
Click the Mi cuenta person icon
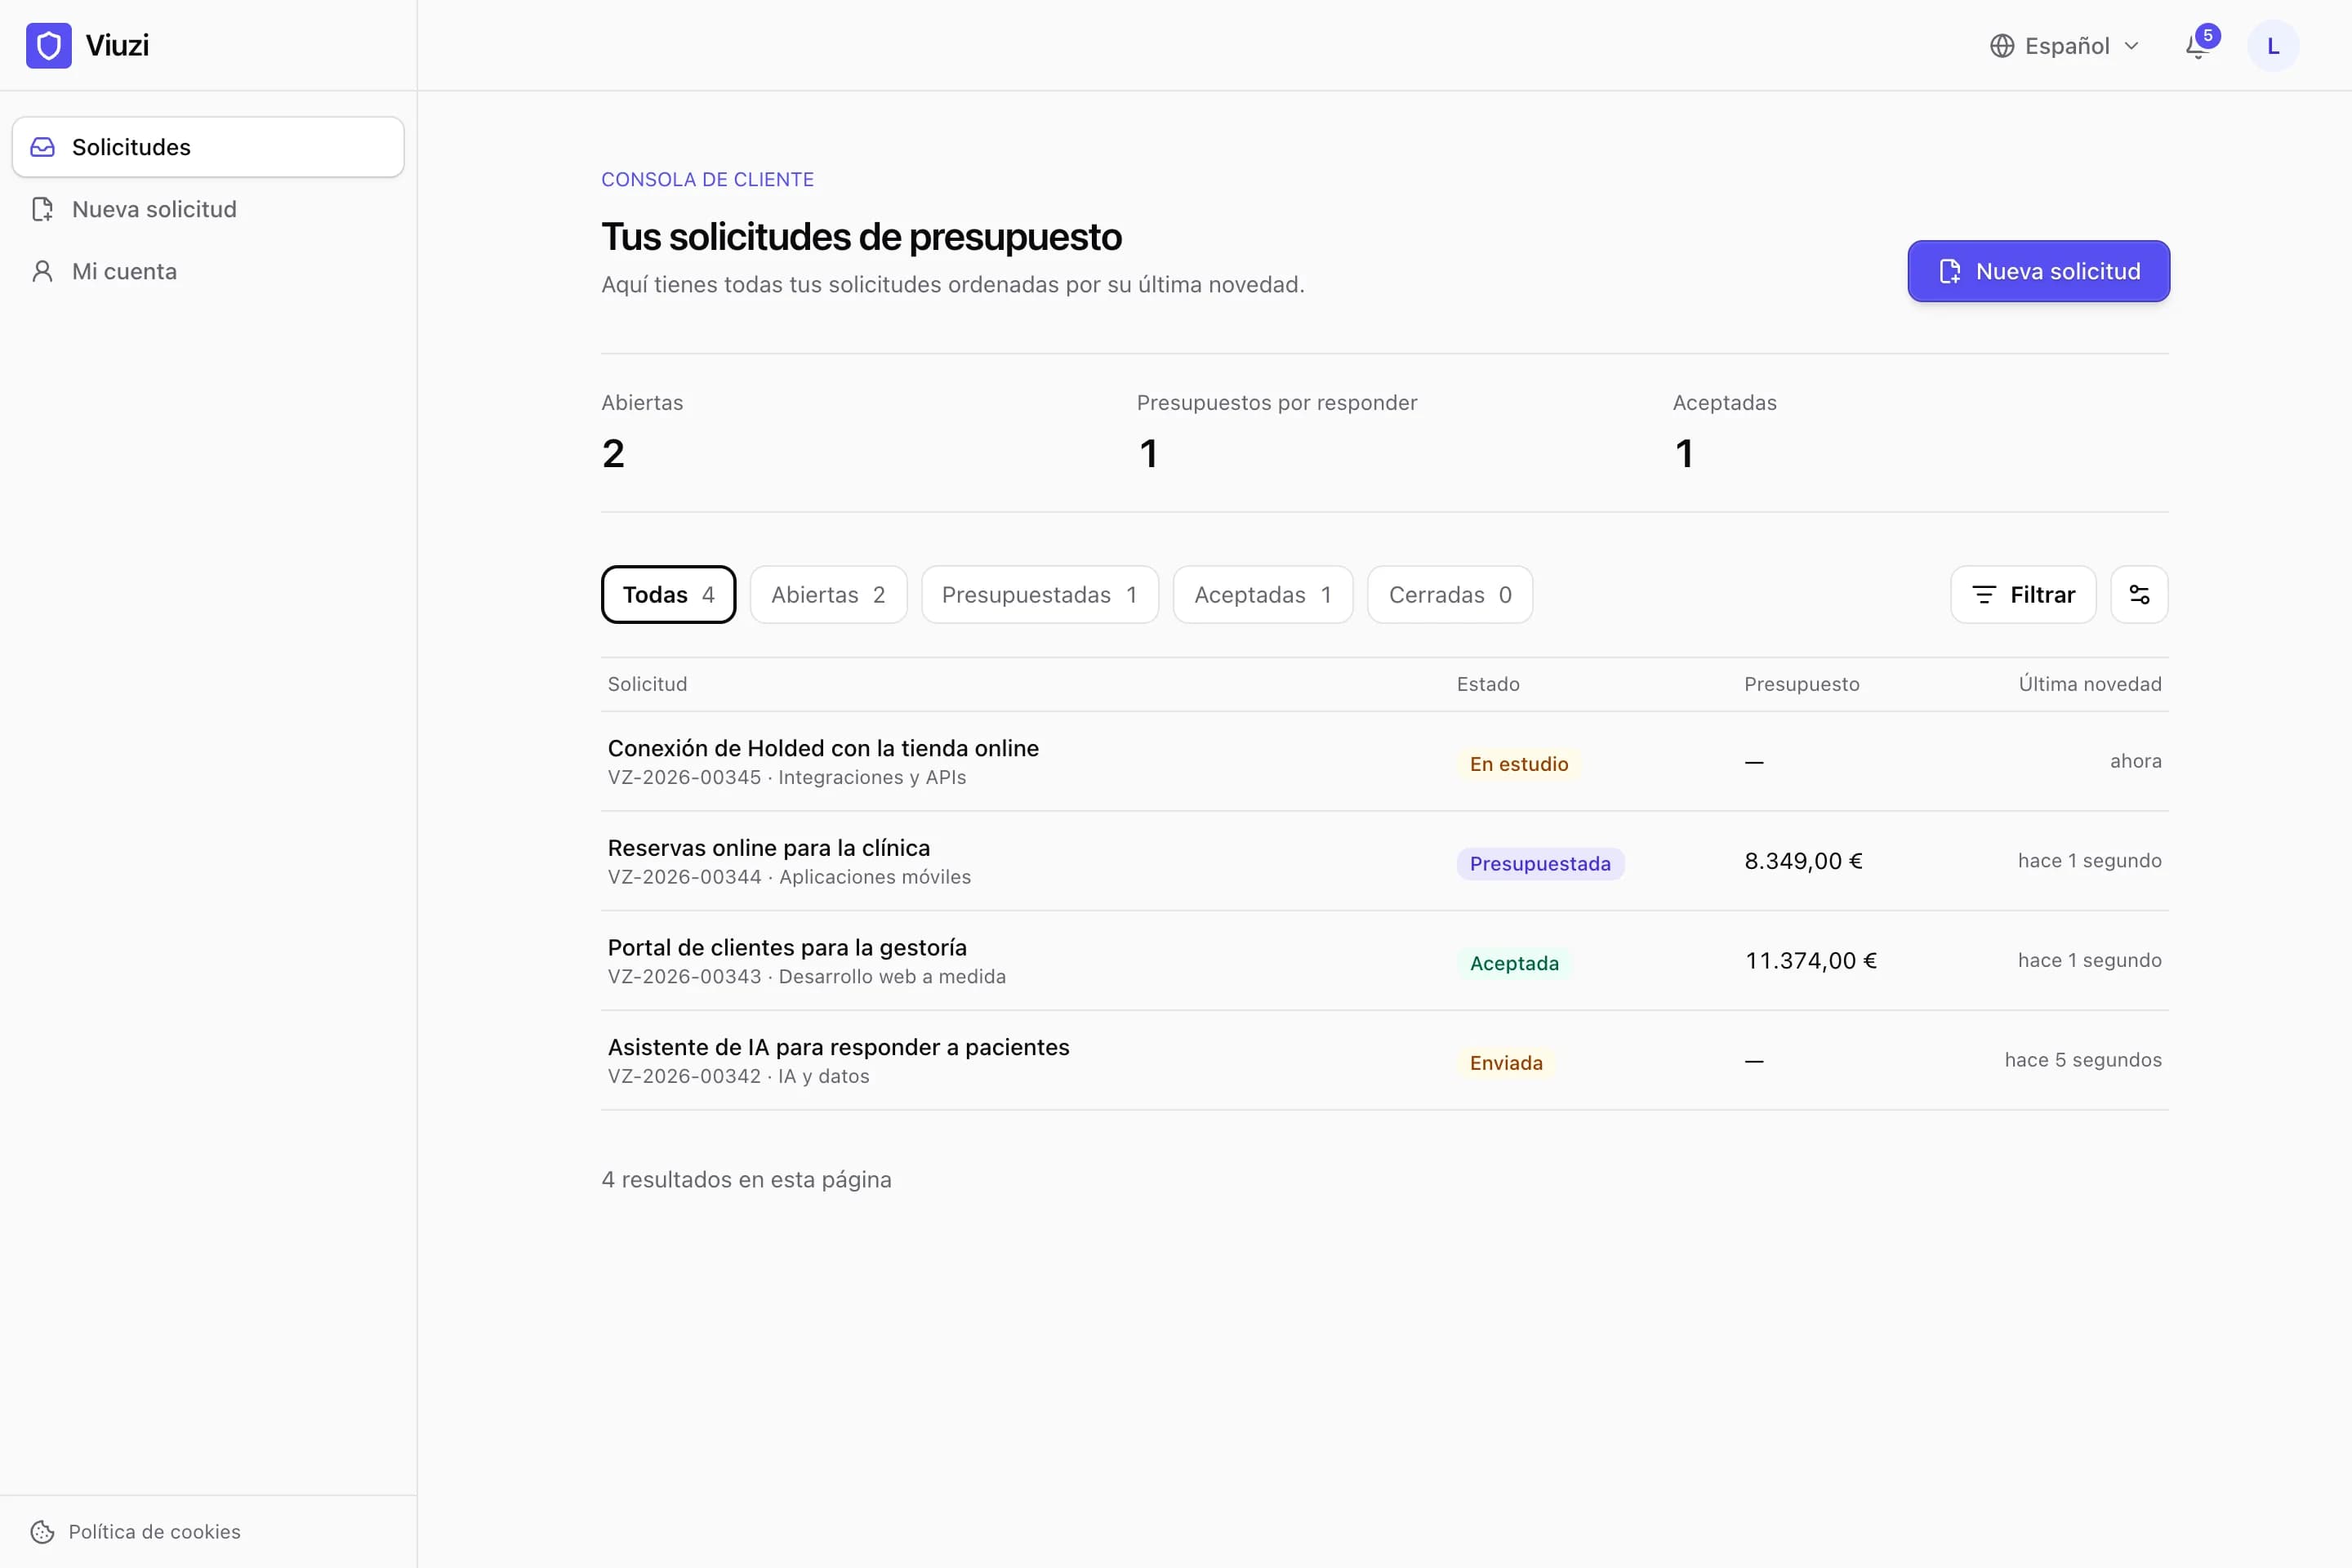(42, 271)
